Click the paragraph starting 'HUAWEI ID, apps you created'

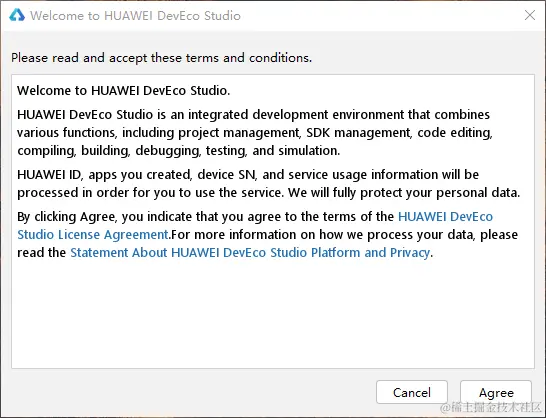(x=268, y=184)
